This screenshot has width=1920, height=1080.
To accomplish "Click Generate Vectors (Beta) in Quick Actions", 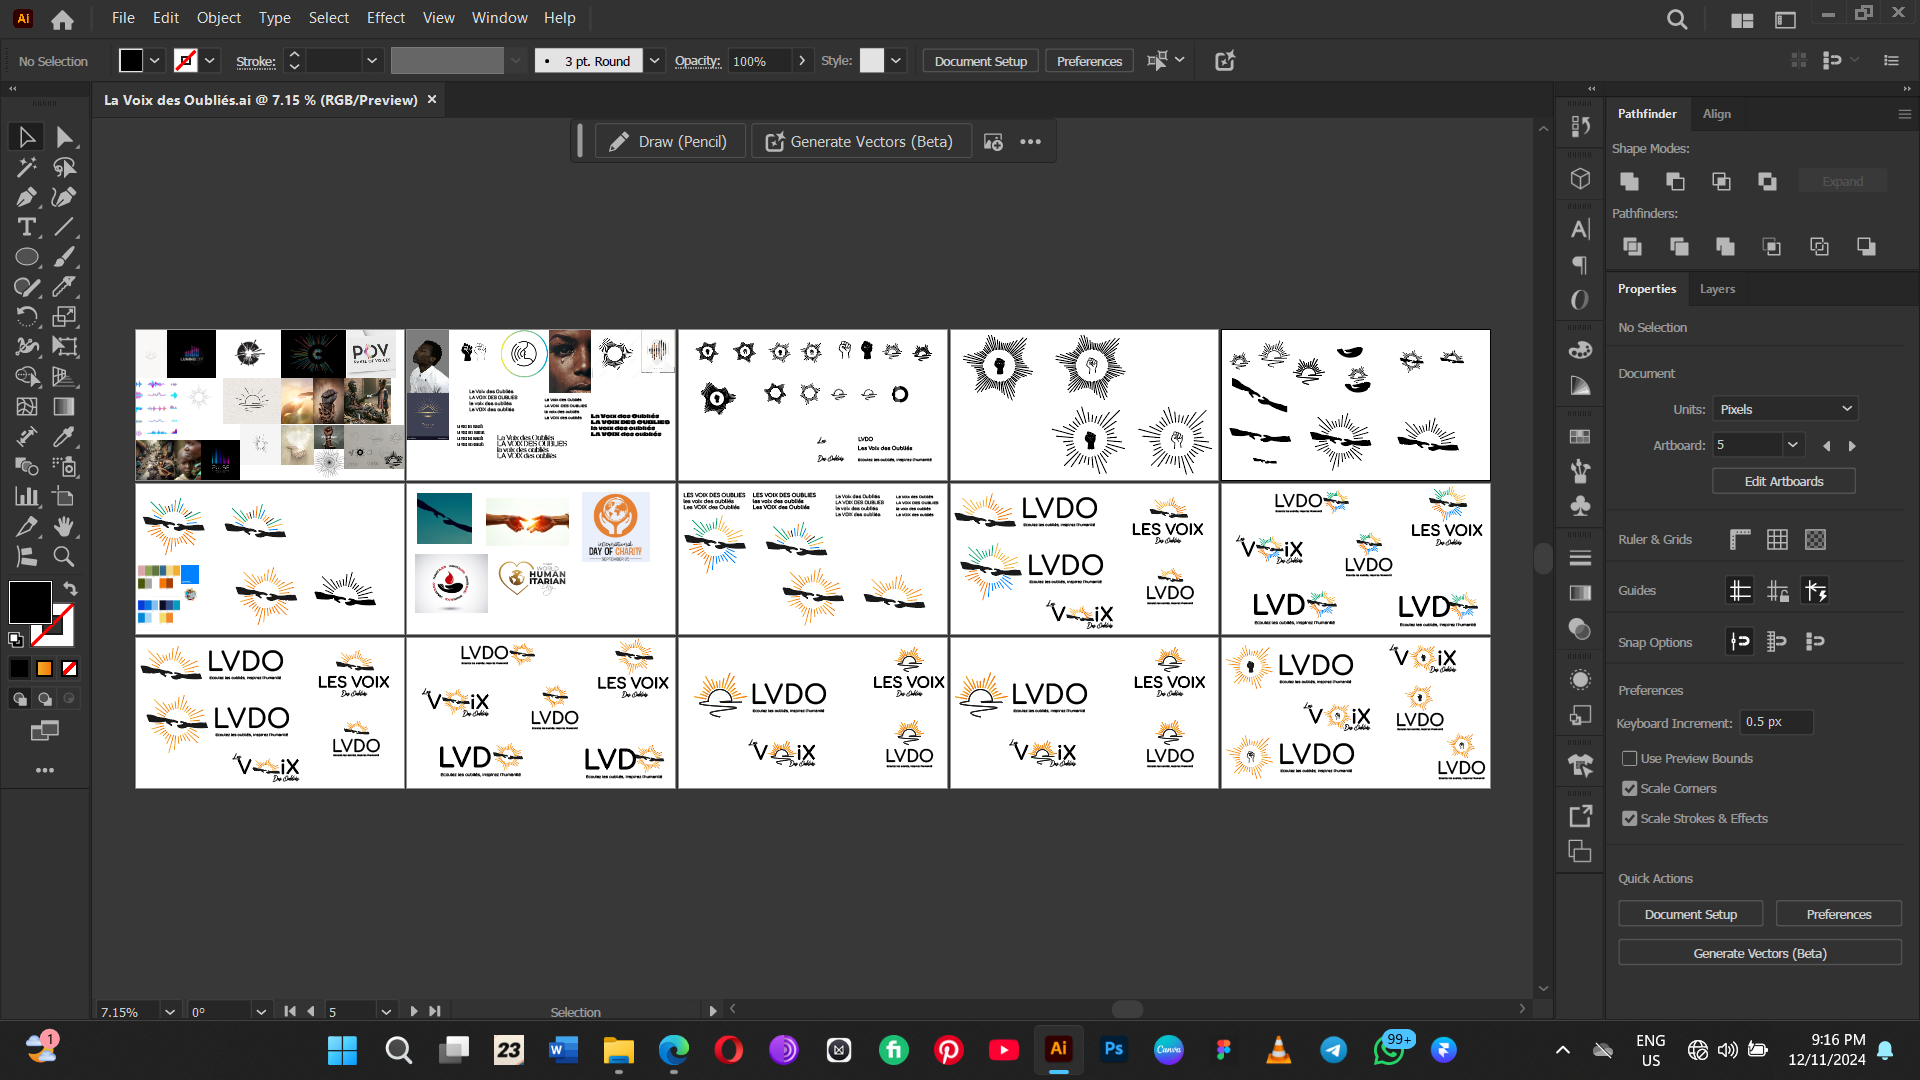I will [1760, 953].
